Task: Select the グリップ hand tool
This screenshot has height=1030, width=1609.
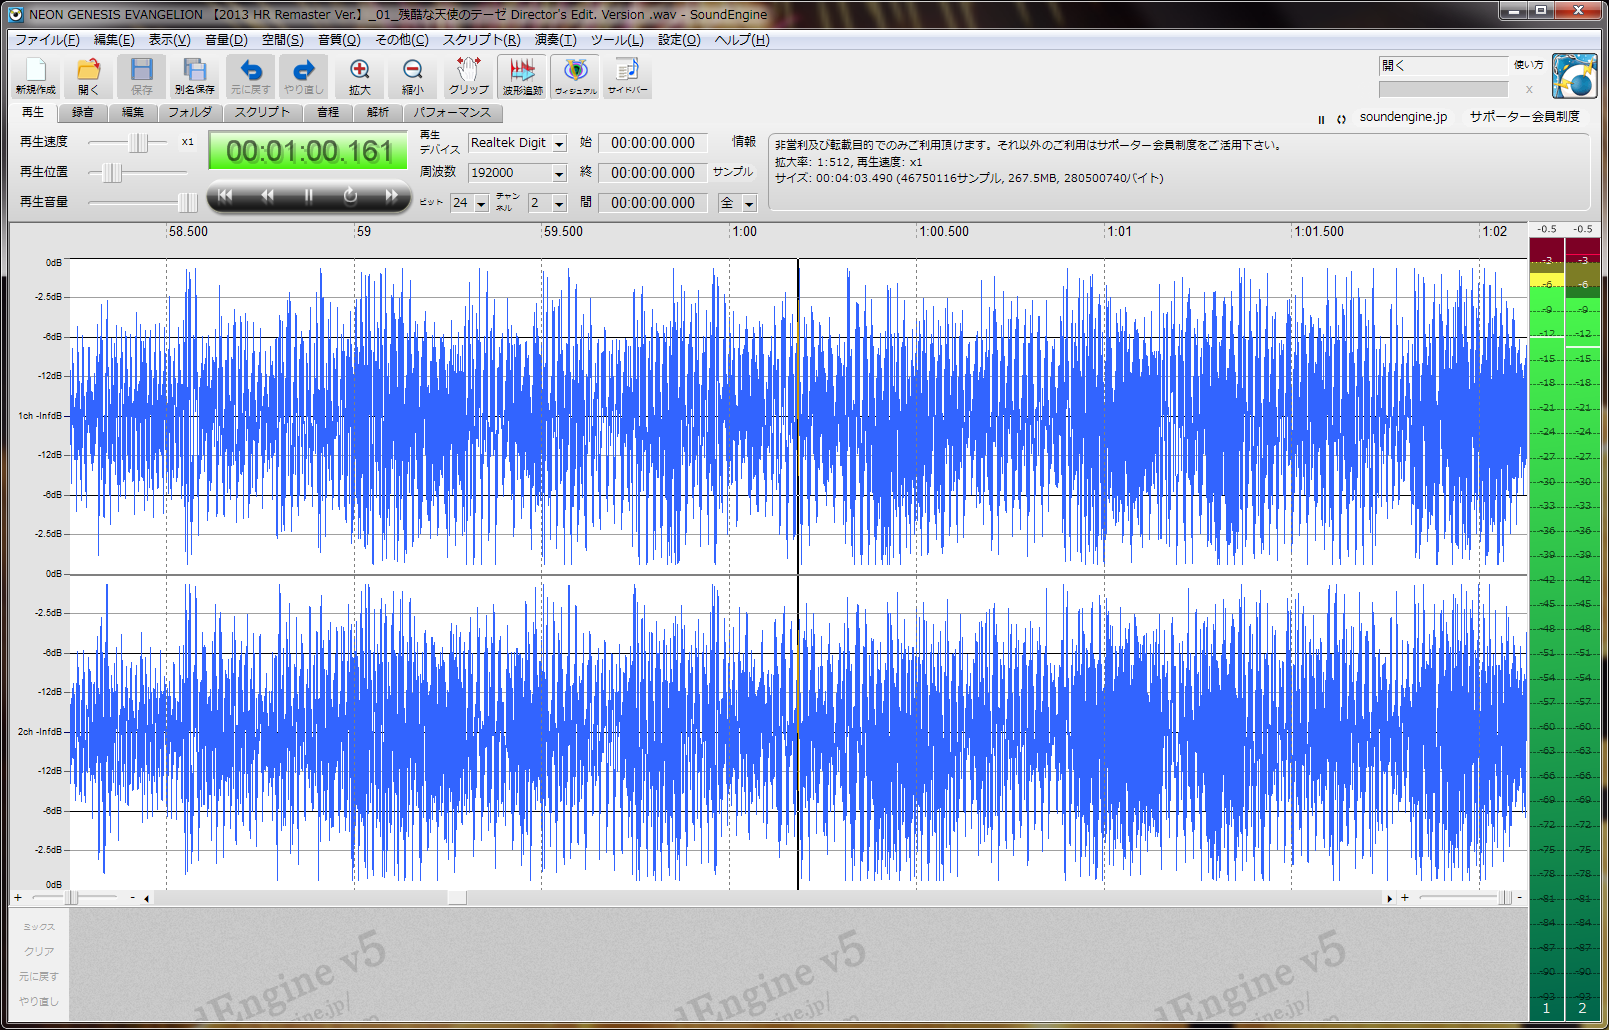Action: pyautogui.click(x=468, y=76)
